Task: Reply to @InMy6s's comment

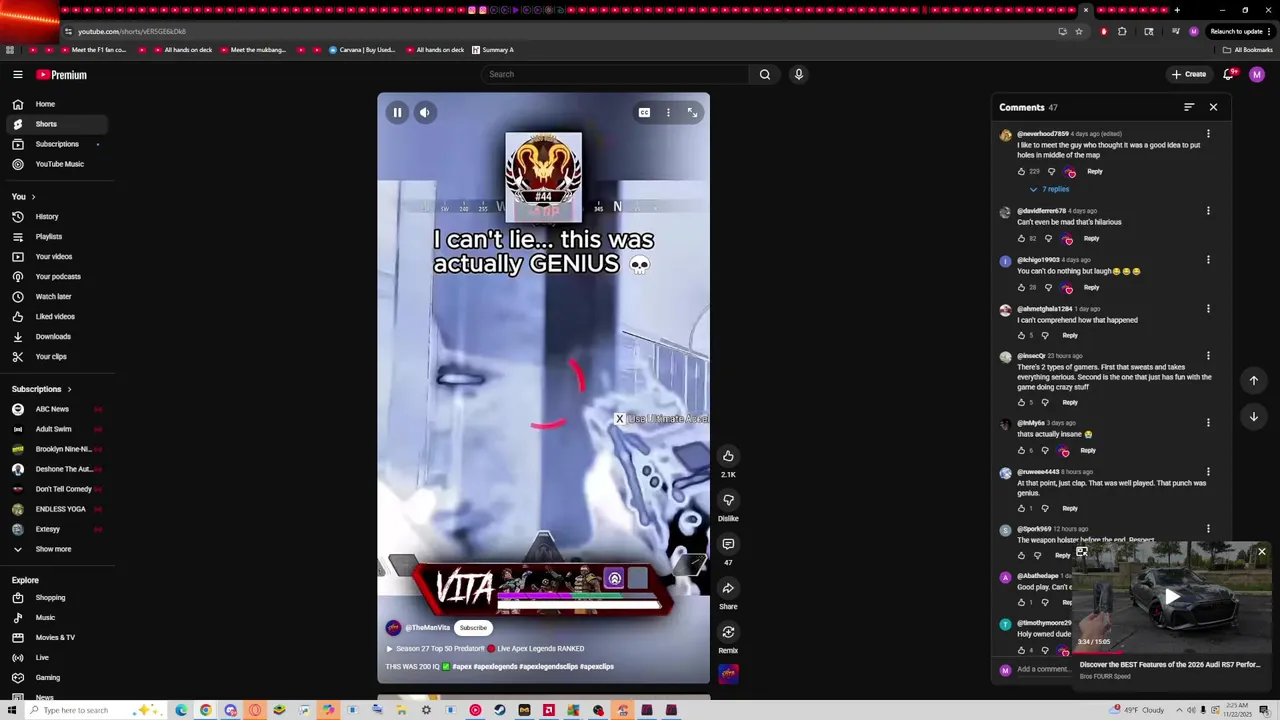Action: click(1088, 451)
